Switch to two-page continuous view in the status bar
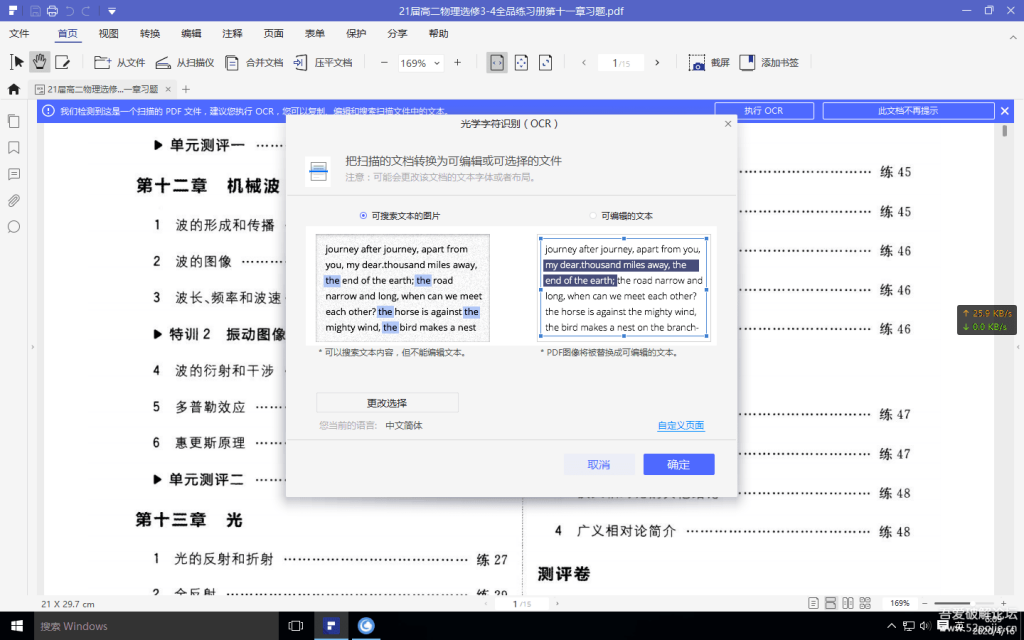1024x640 pixels. [x=865, y=603]
